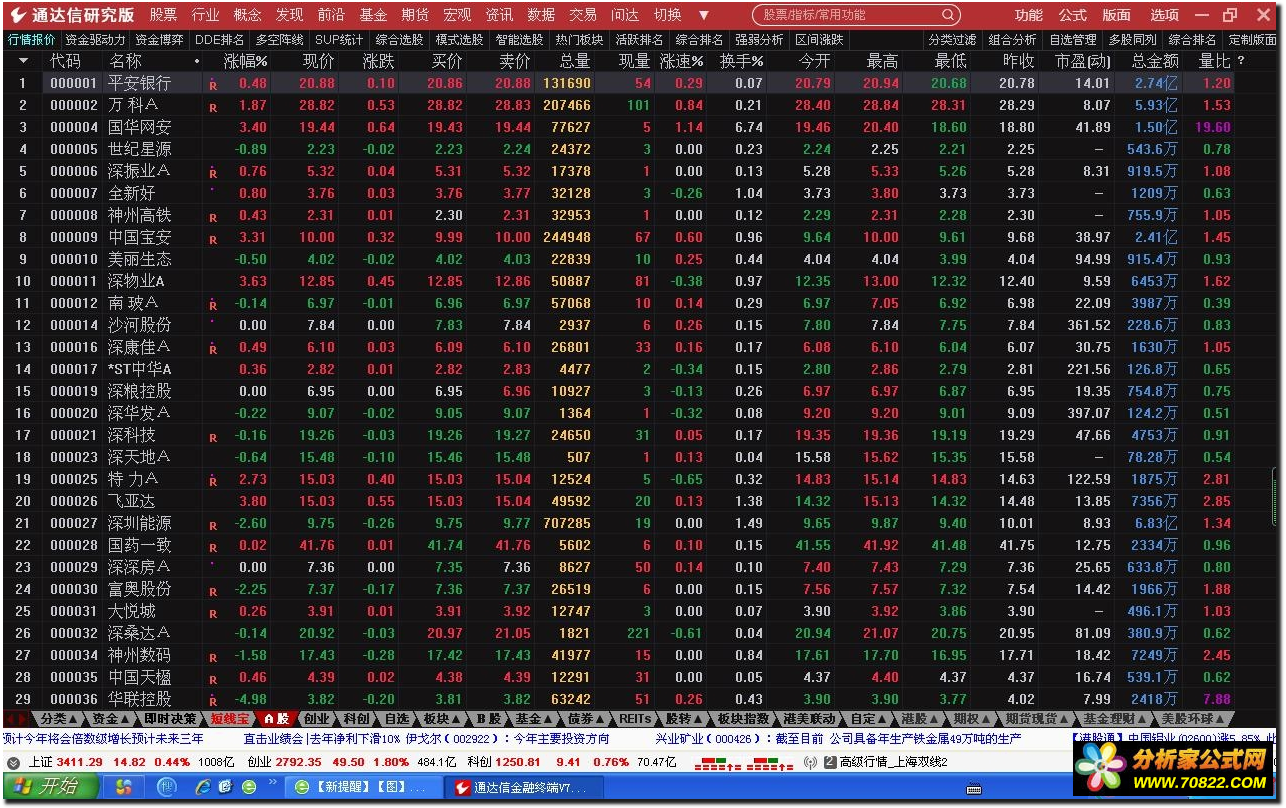
Task: Select the stock row *ST中华A
Action: (618, 370)
